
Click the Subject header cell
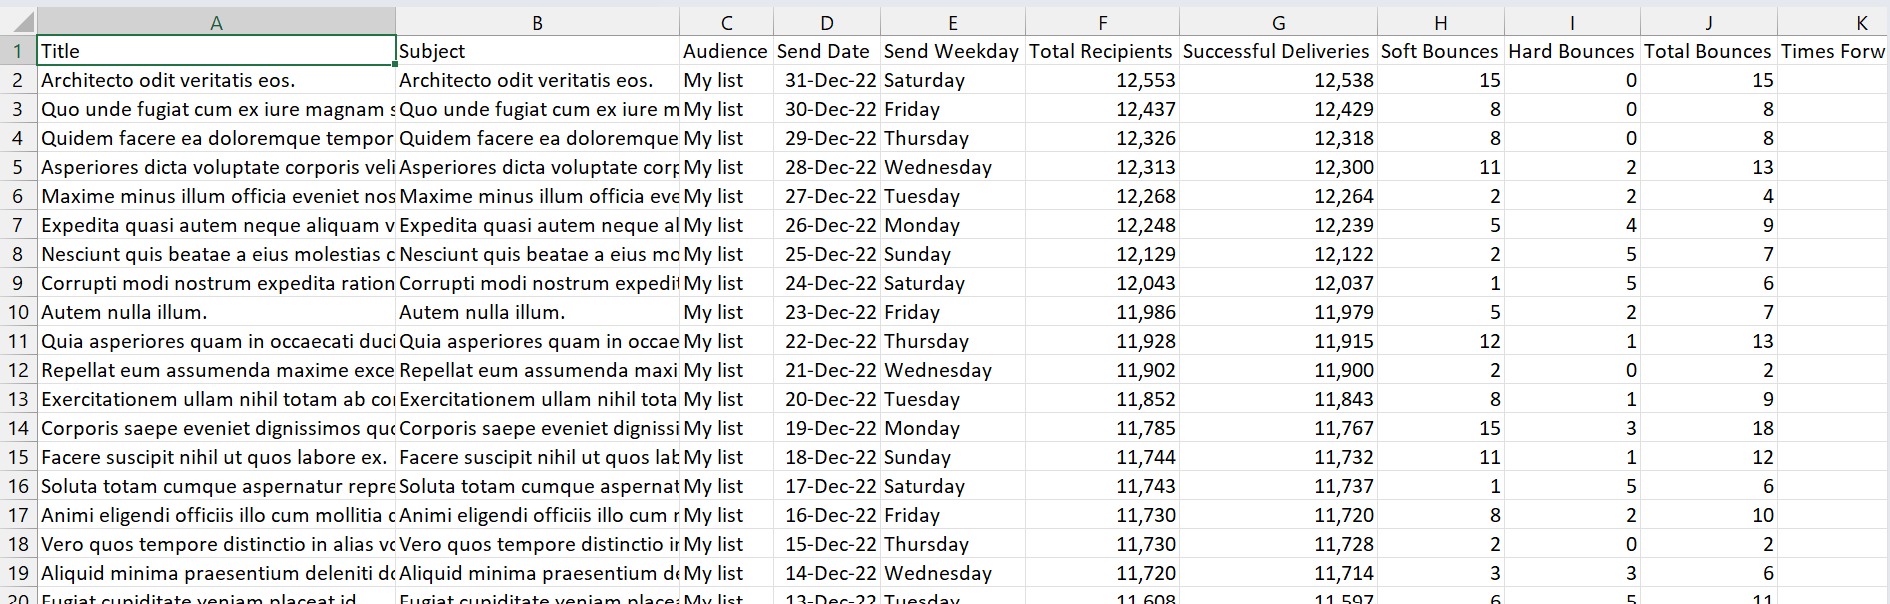pyautogui.click(x=537, y=51)
